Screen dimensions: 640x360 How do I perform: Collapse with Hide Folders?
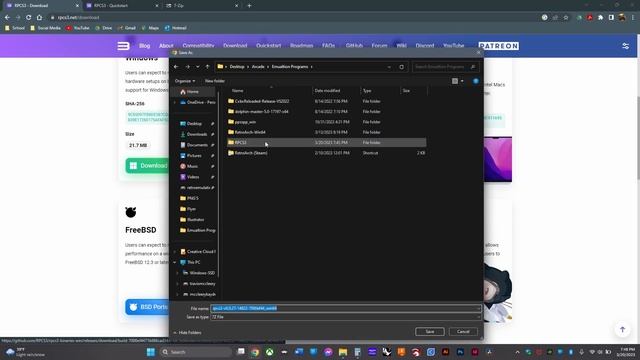click(187, 333)
